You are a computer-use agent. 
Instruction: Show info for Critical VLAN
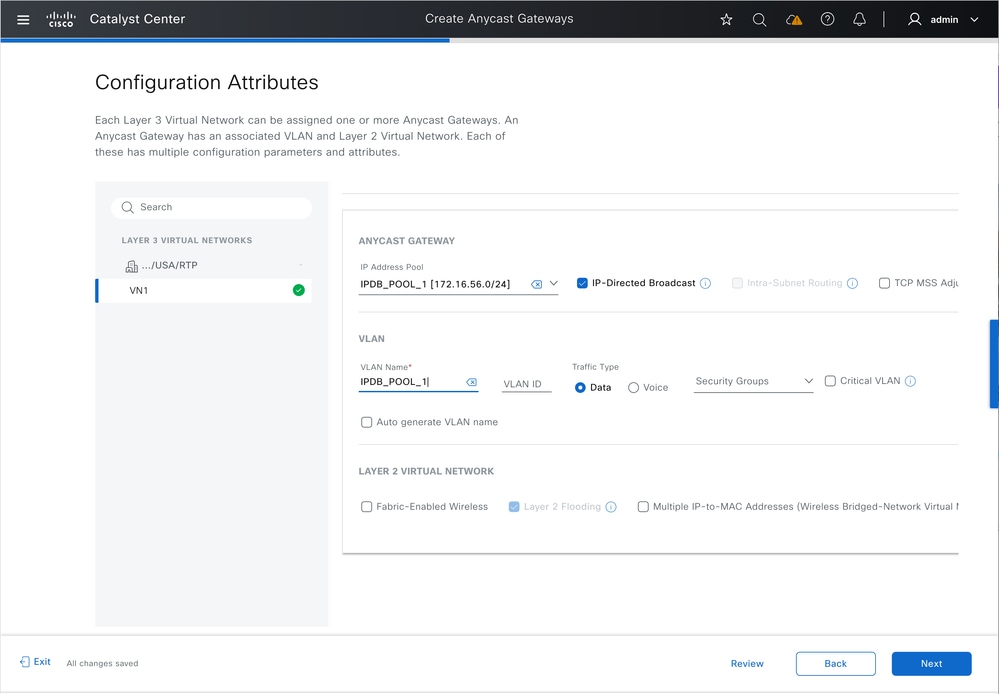tap(910, 381)
